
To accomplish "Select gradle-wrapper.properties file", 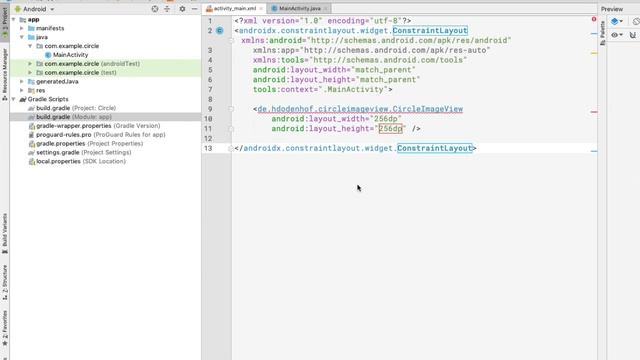I will pos(98,126).
